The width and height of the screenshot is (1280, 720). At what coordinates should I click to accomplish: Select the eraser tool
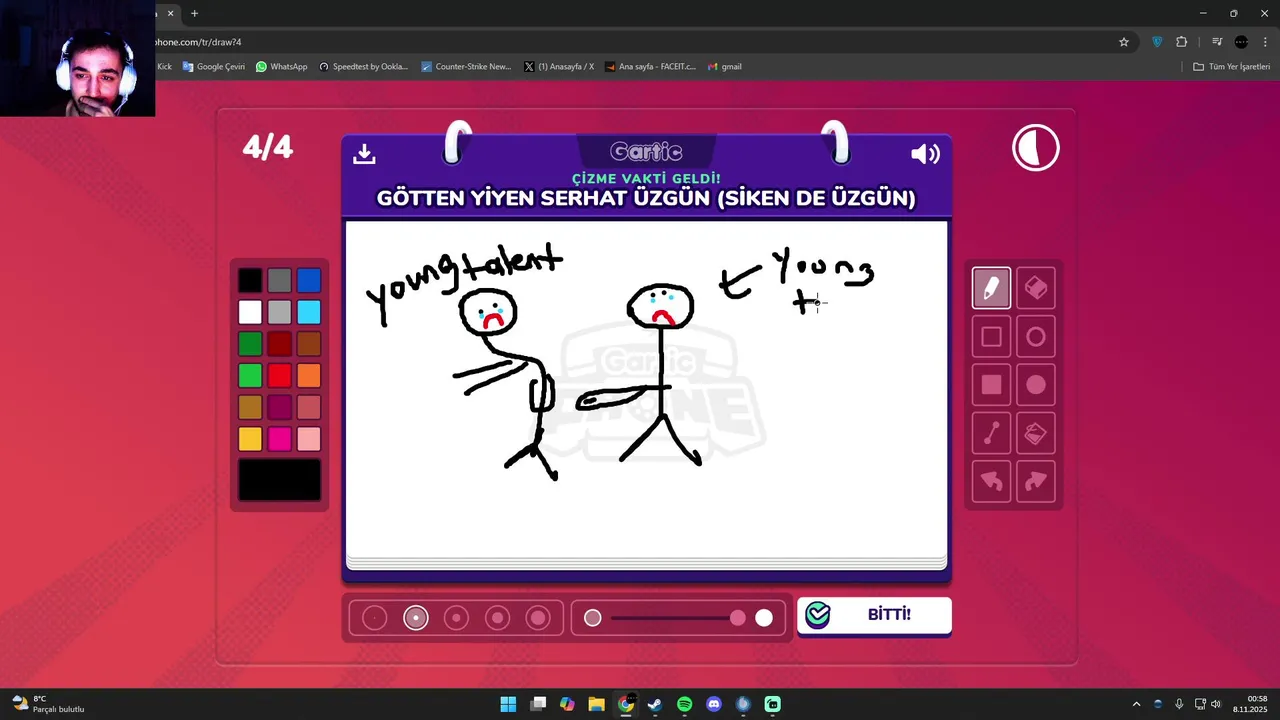[1036, 289]
